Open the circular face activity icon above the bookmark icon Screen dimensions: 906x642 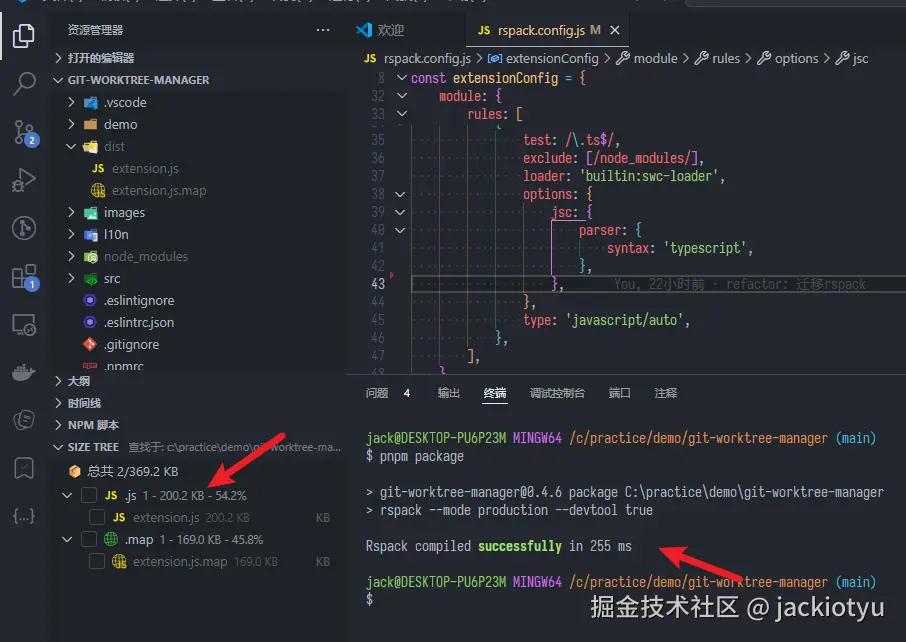[x=24, y=420]
